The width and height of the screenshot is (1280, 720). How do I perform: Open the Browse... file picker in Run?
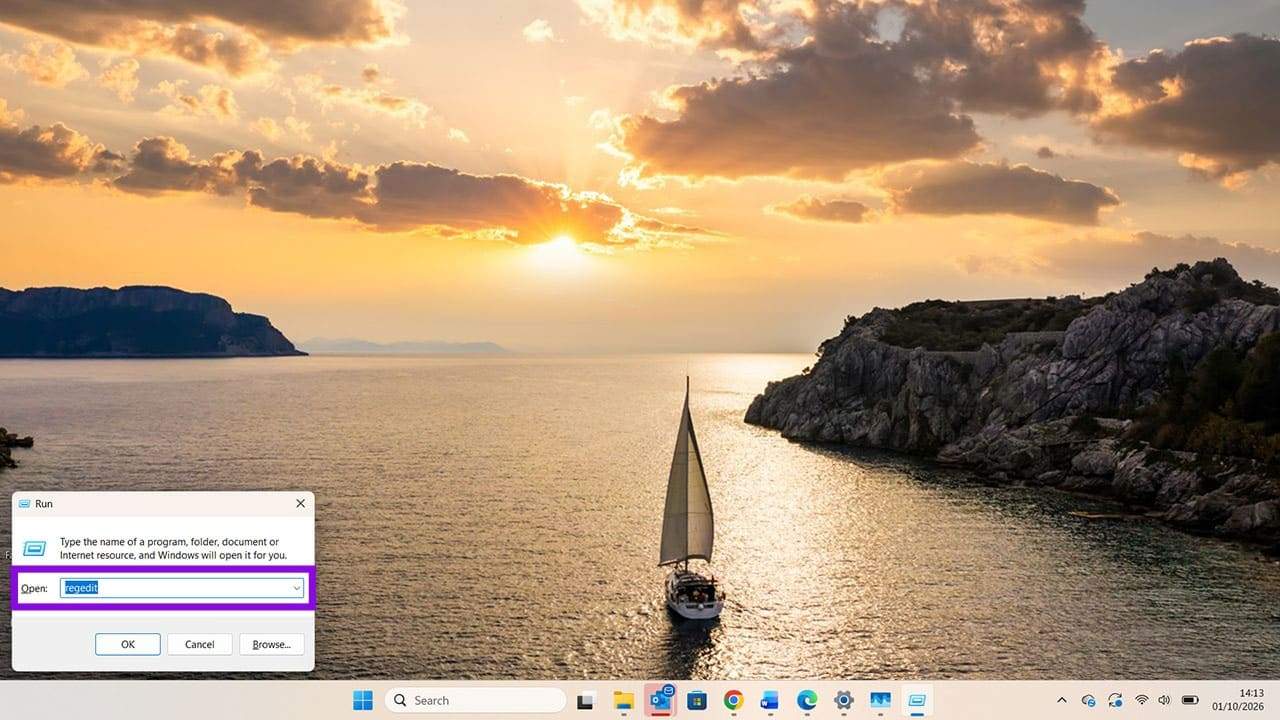tap(272, 644)
